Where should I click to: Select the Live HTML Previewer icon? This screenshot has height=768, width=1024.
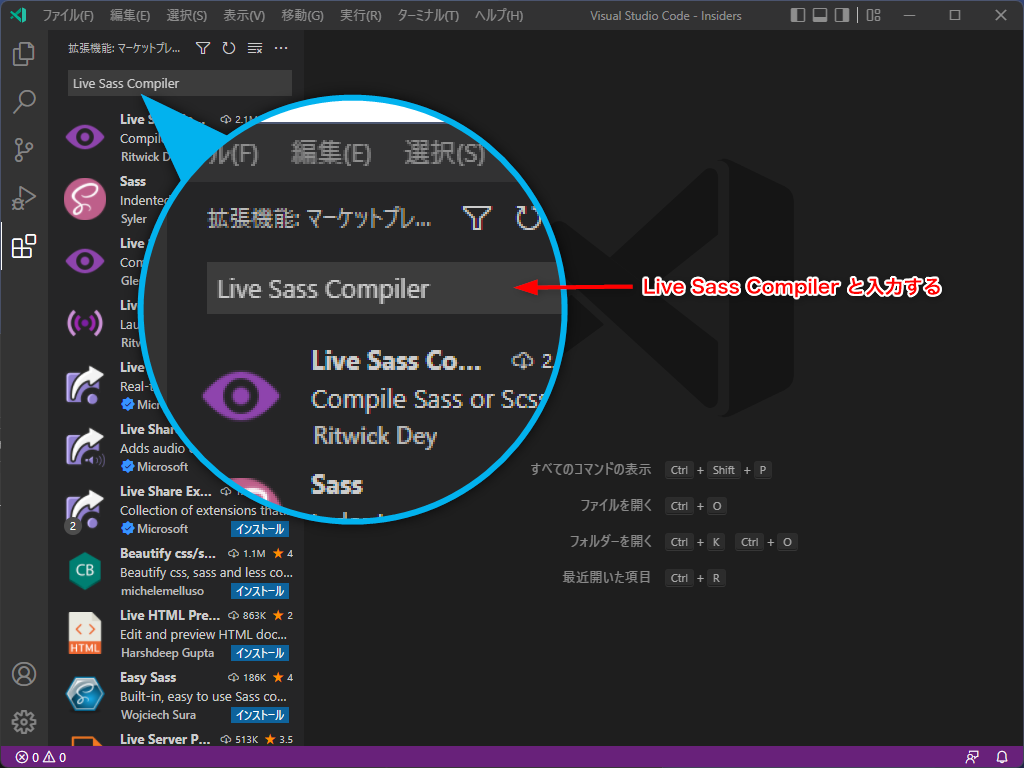click(85, 633)
